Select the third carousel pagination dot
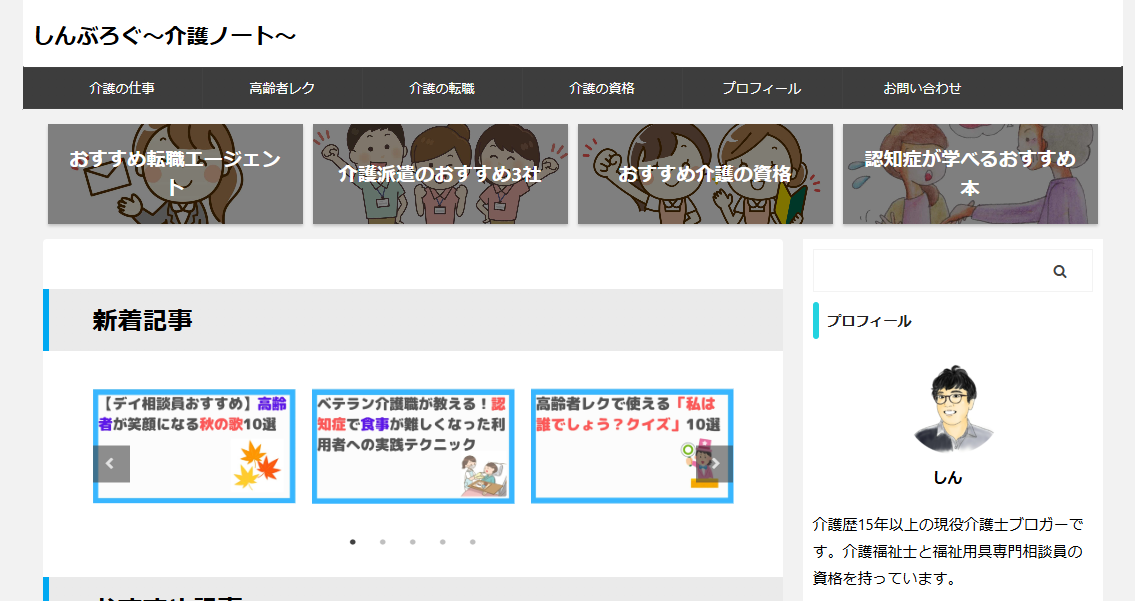 click(x=413, y=542)
